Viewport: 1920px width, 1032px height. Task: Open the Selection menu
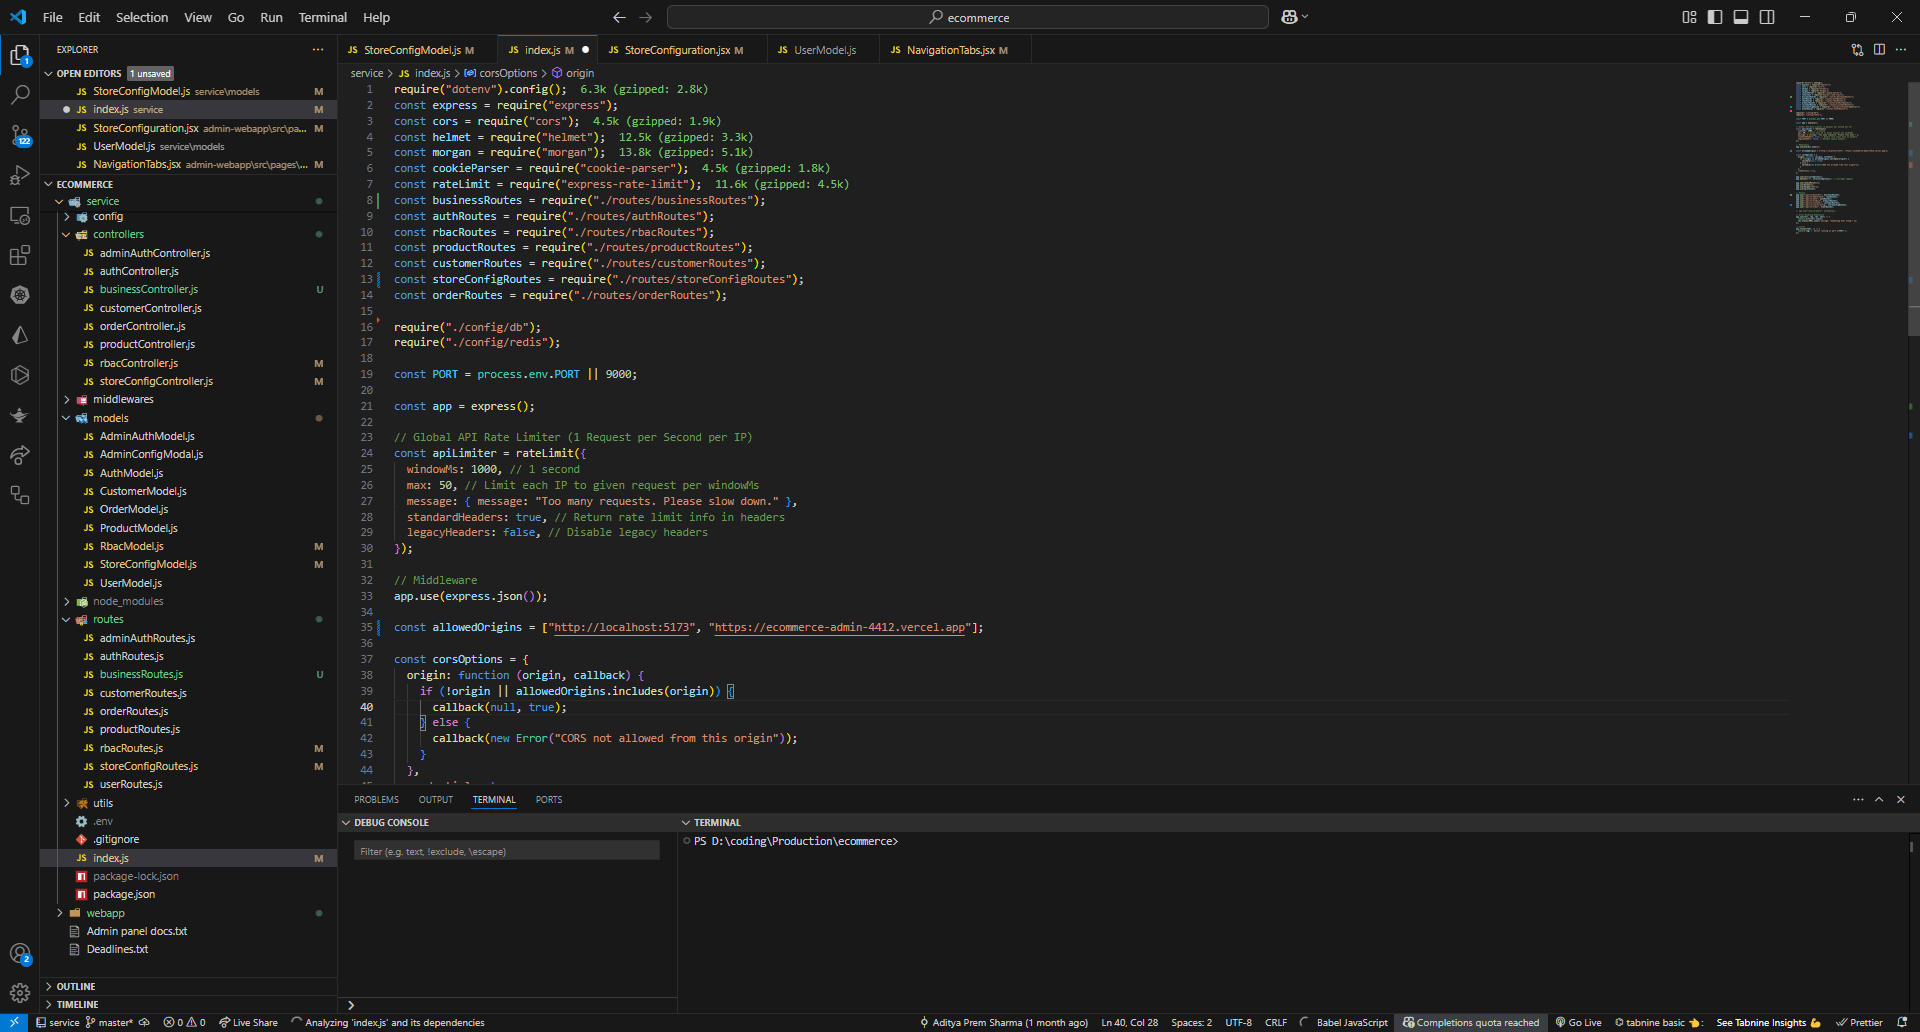click(142, 17)
